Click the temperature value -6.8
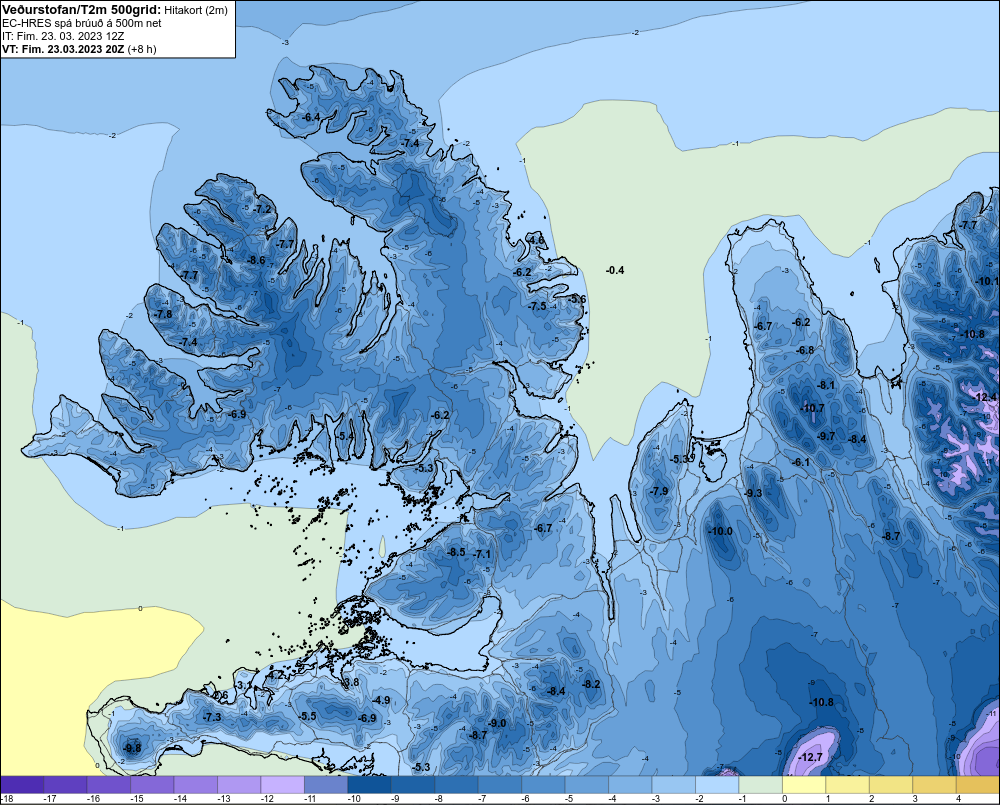1000x805 pixels. click(805, 350)
